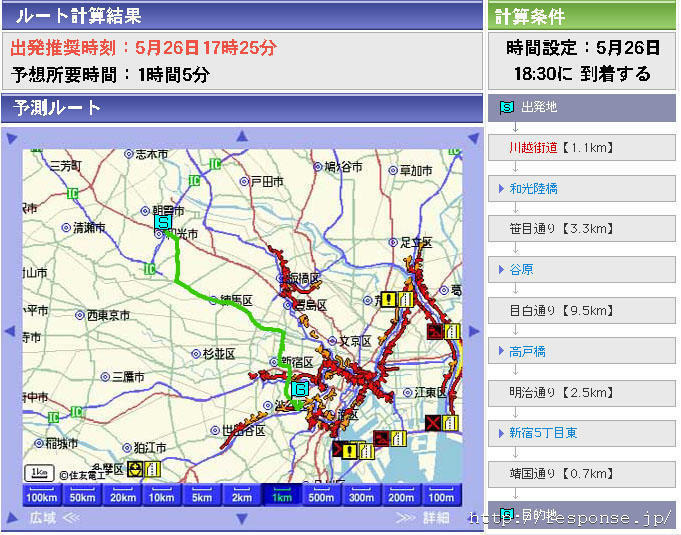
Task: Expand the 谷原 waypoint
Action: click(521, 270)
